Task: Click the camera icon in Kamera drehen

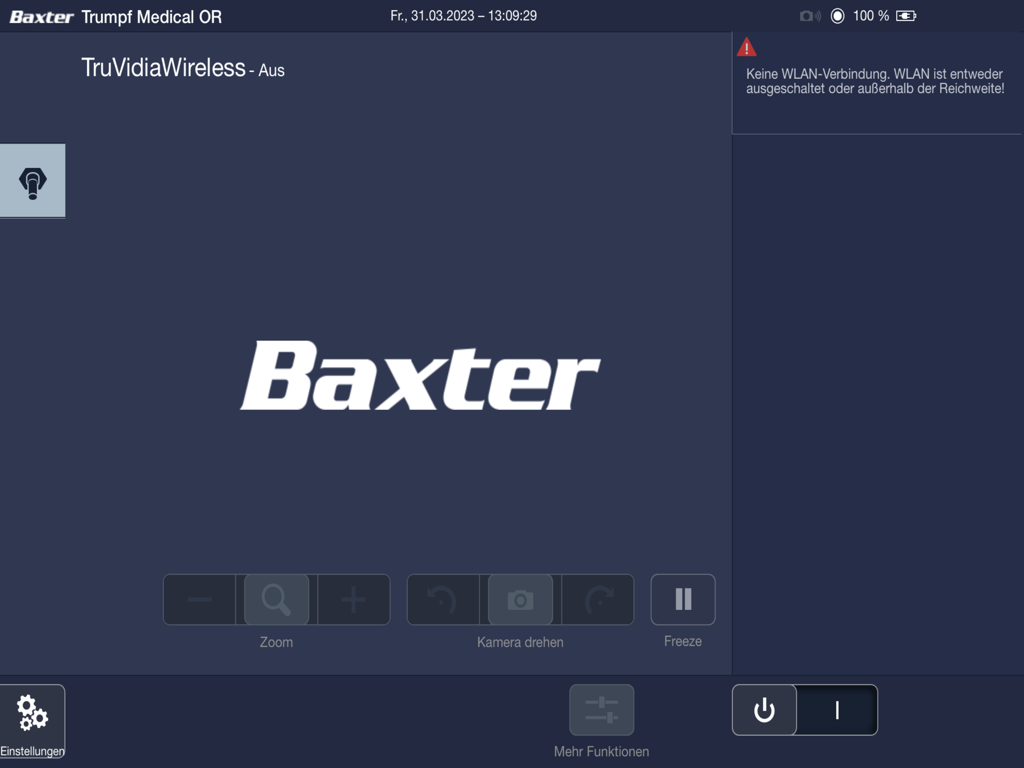Action: (520, 599)
